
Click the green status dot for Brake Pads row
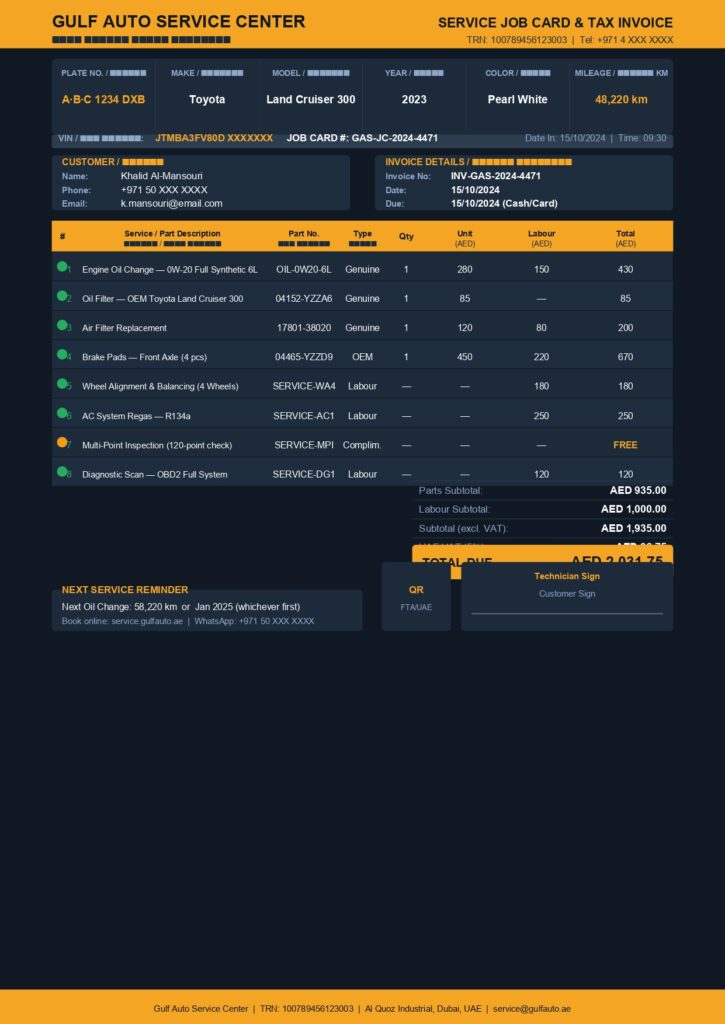(x=62, y=354)
